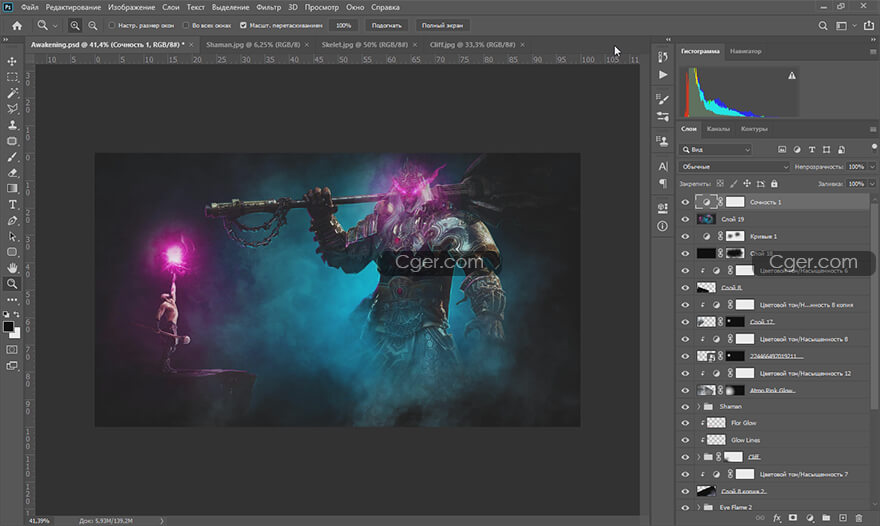Select the Gradient tool
This screenshot has width=880, height=526.
(x=12, y=189)
